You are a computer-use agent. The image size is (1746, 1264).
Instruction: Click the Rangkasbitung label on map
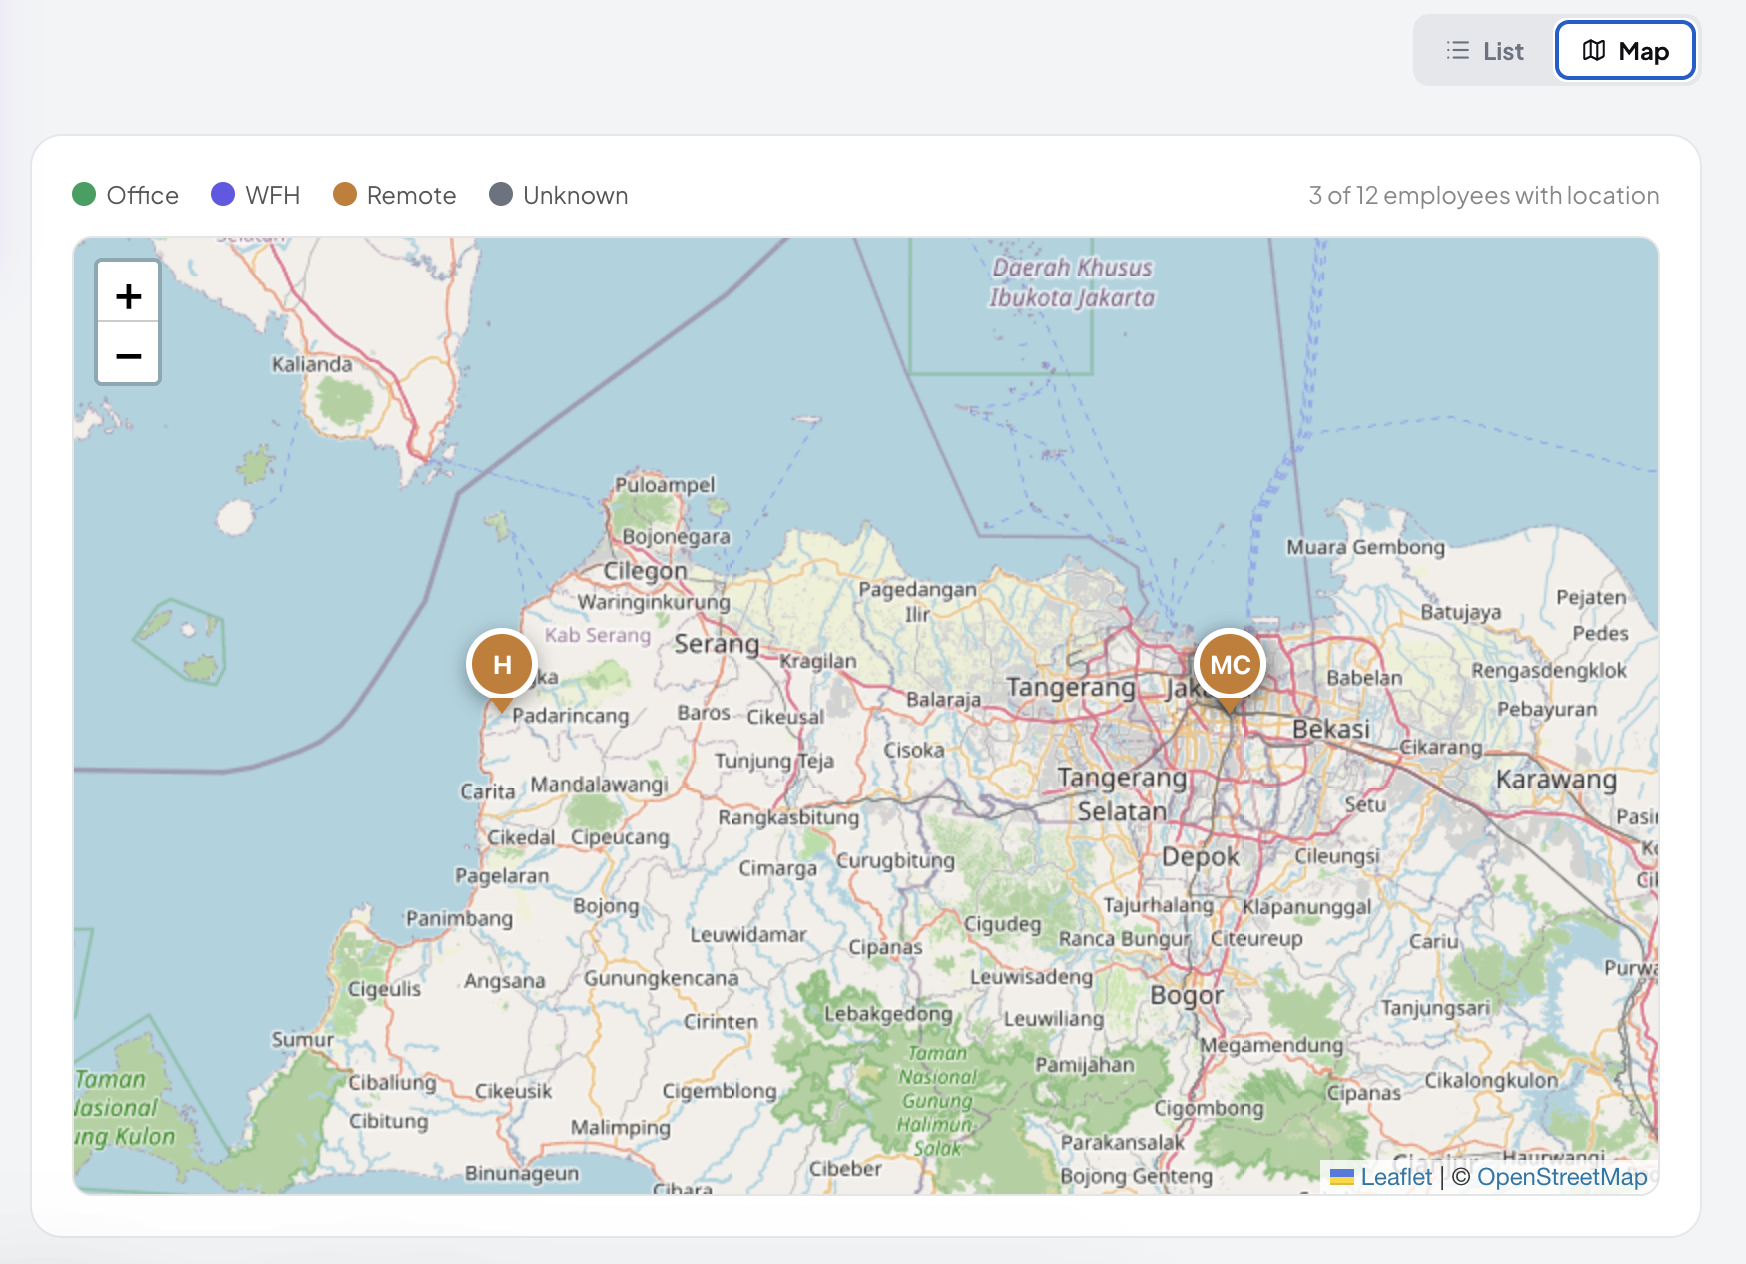pyautogui.click(x=788, y=817)
